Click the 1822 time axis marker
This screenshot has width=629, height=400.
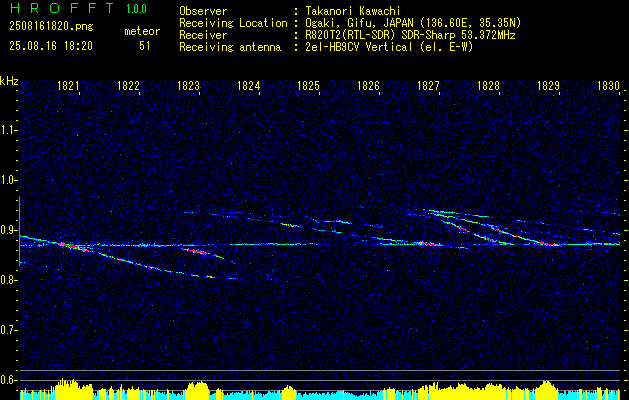pos(128,85)
